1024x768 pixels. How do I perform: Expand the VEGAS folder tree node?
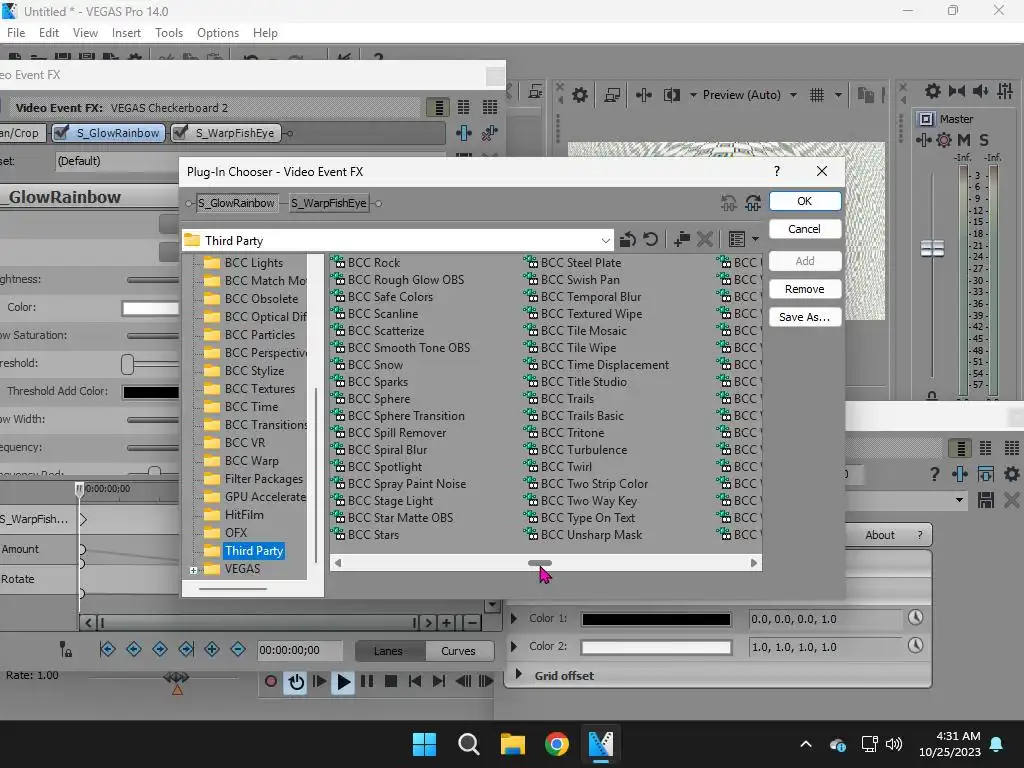pos(193,570)
